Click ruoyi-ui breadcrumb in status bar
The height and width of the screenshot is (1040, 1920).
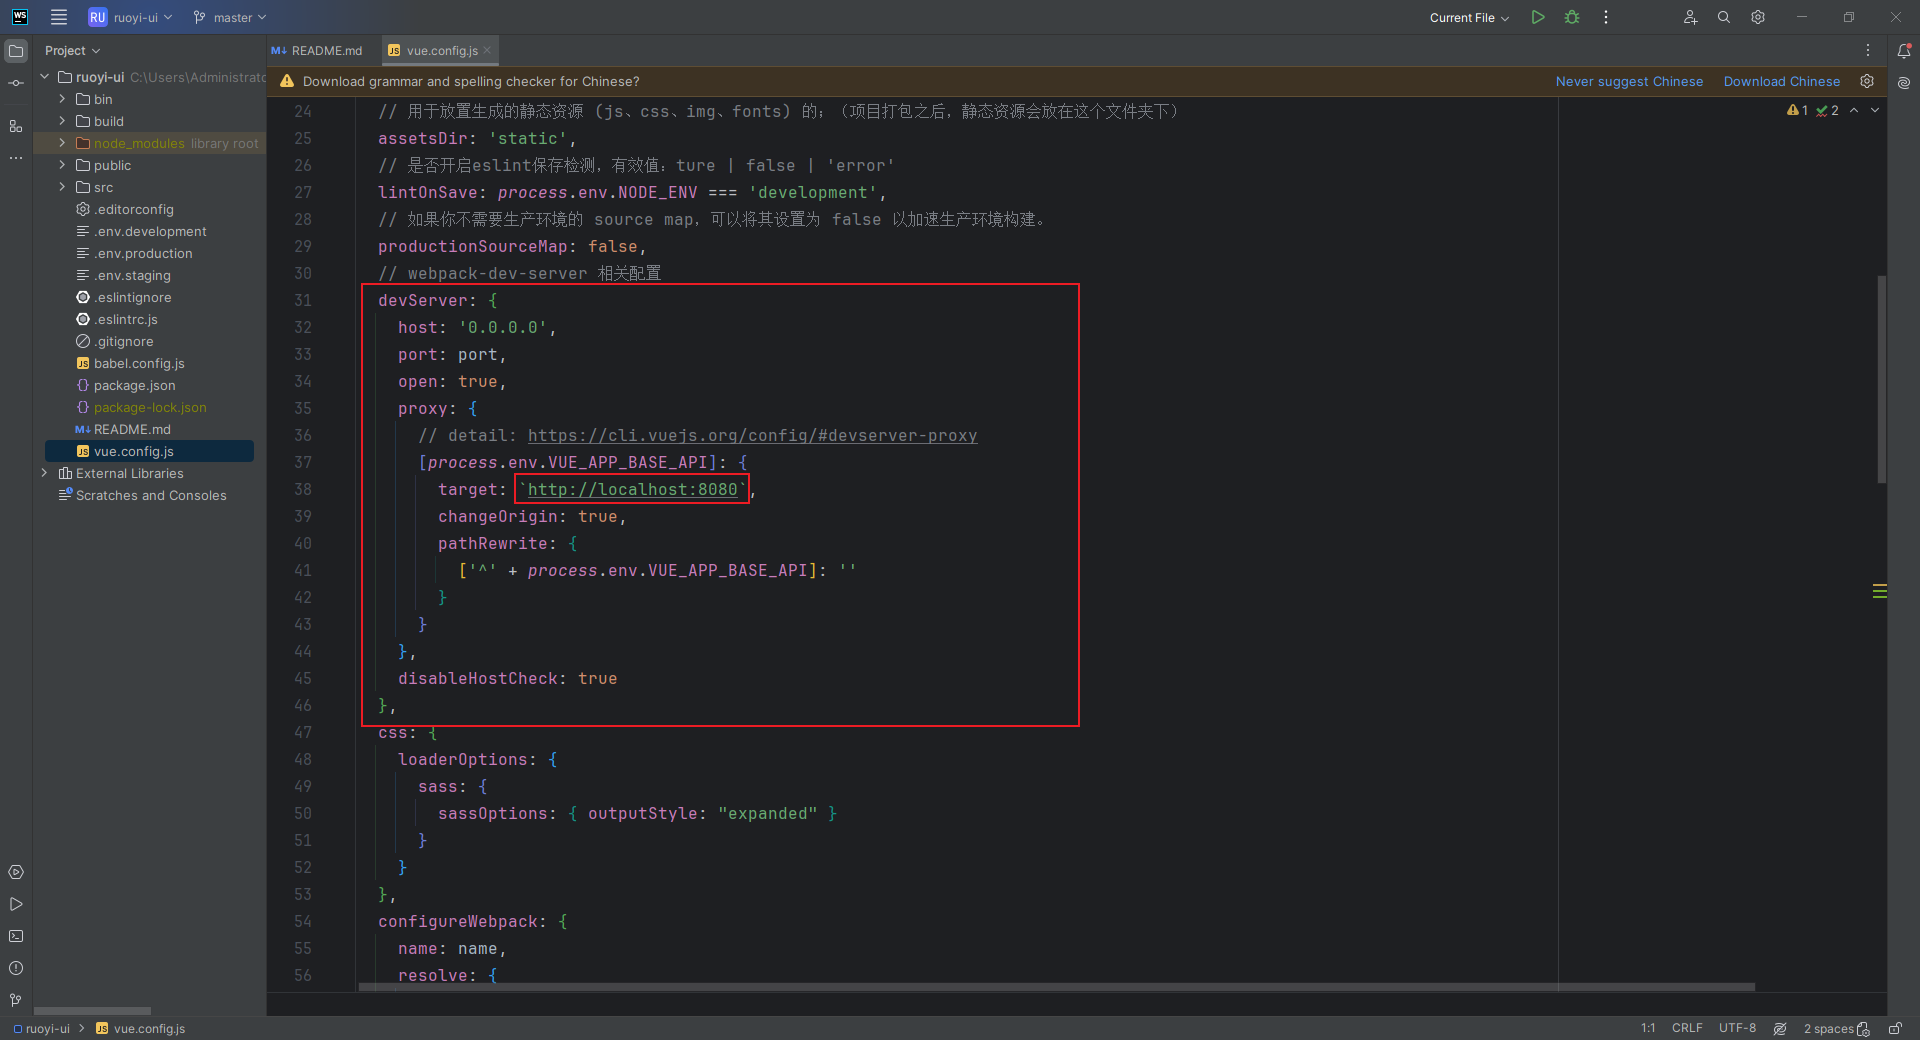point(42,1028)
